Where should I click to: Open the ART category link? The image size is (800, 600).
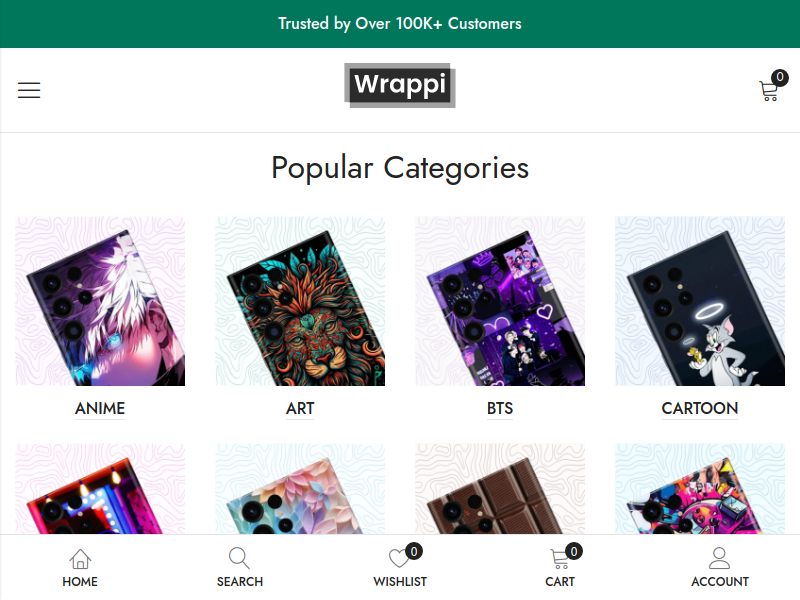pyautogui.click(x=300, y=408)
